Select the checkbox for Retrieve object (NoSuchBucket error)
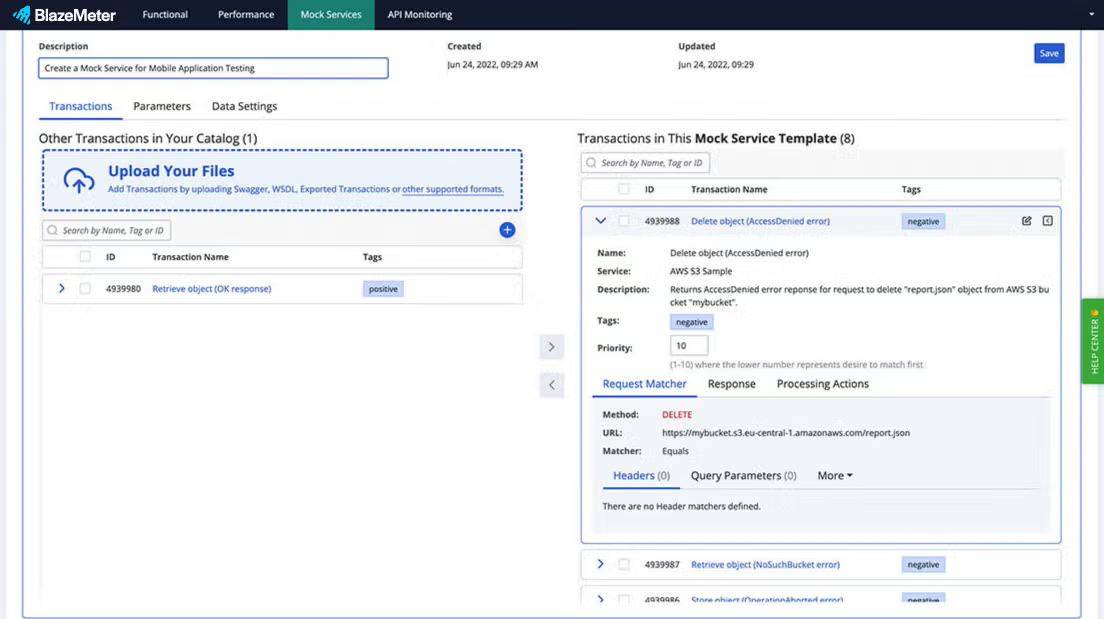Viewport: 1104px width, 619px height. pos(624,564)
